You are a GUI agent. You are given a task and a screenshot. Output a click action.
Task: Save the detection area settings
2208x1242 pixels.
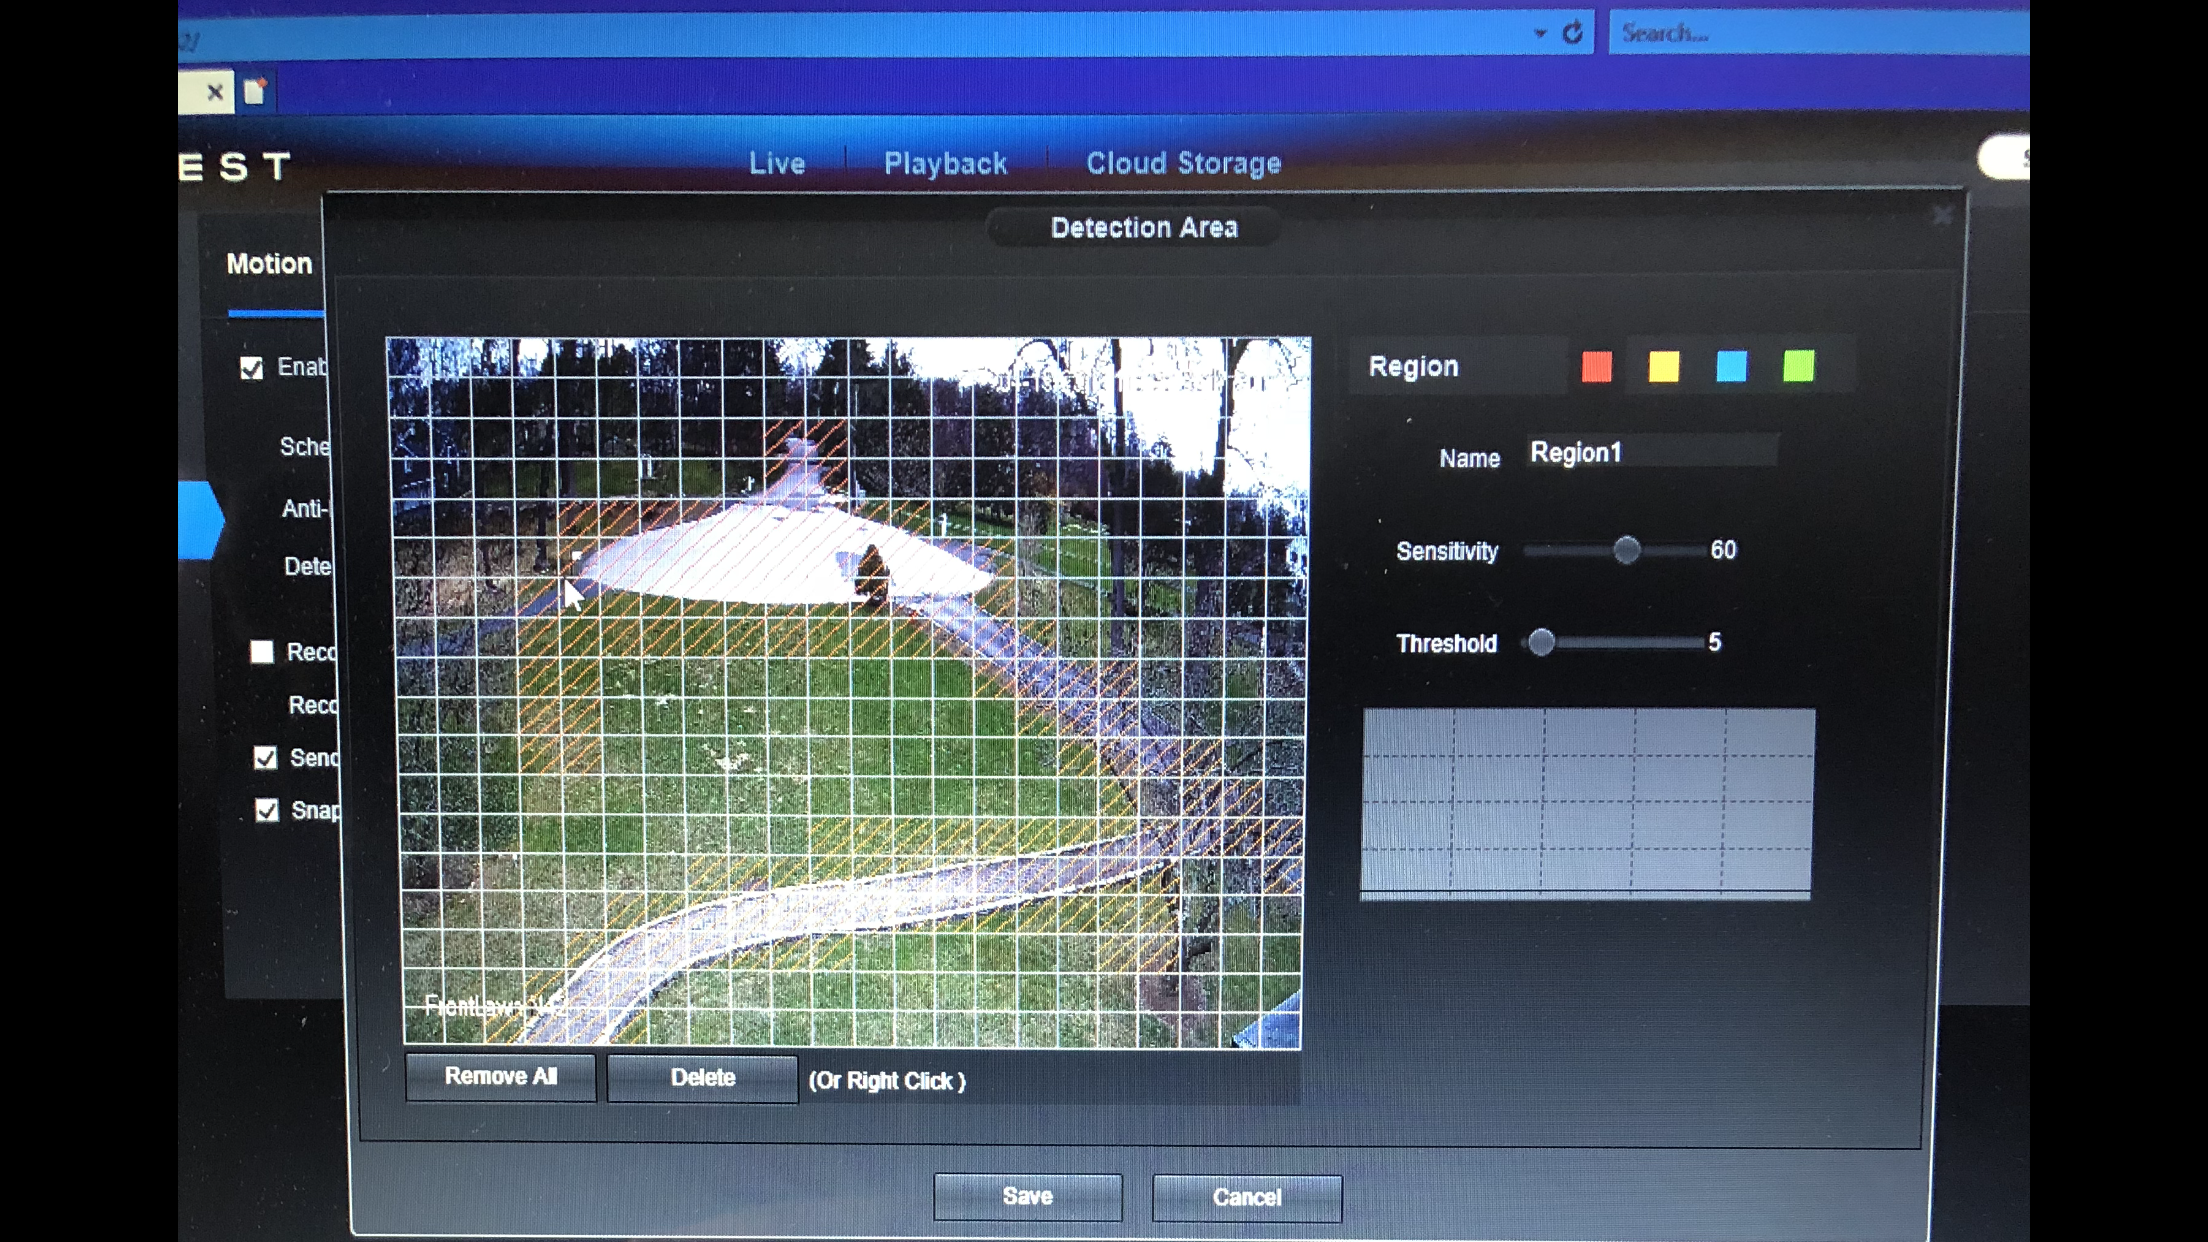(1028, 1197)
